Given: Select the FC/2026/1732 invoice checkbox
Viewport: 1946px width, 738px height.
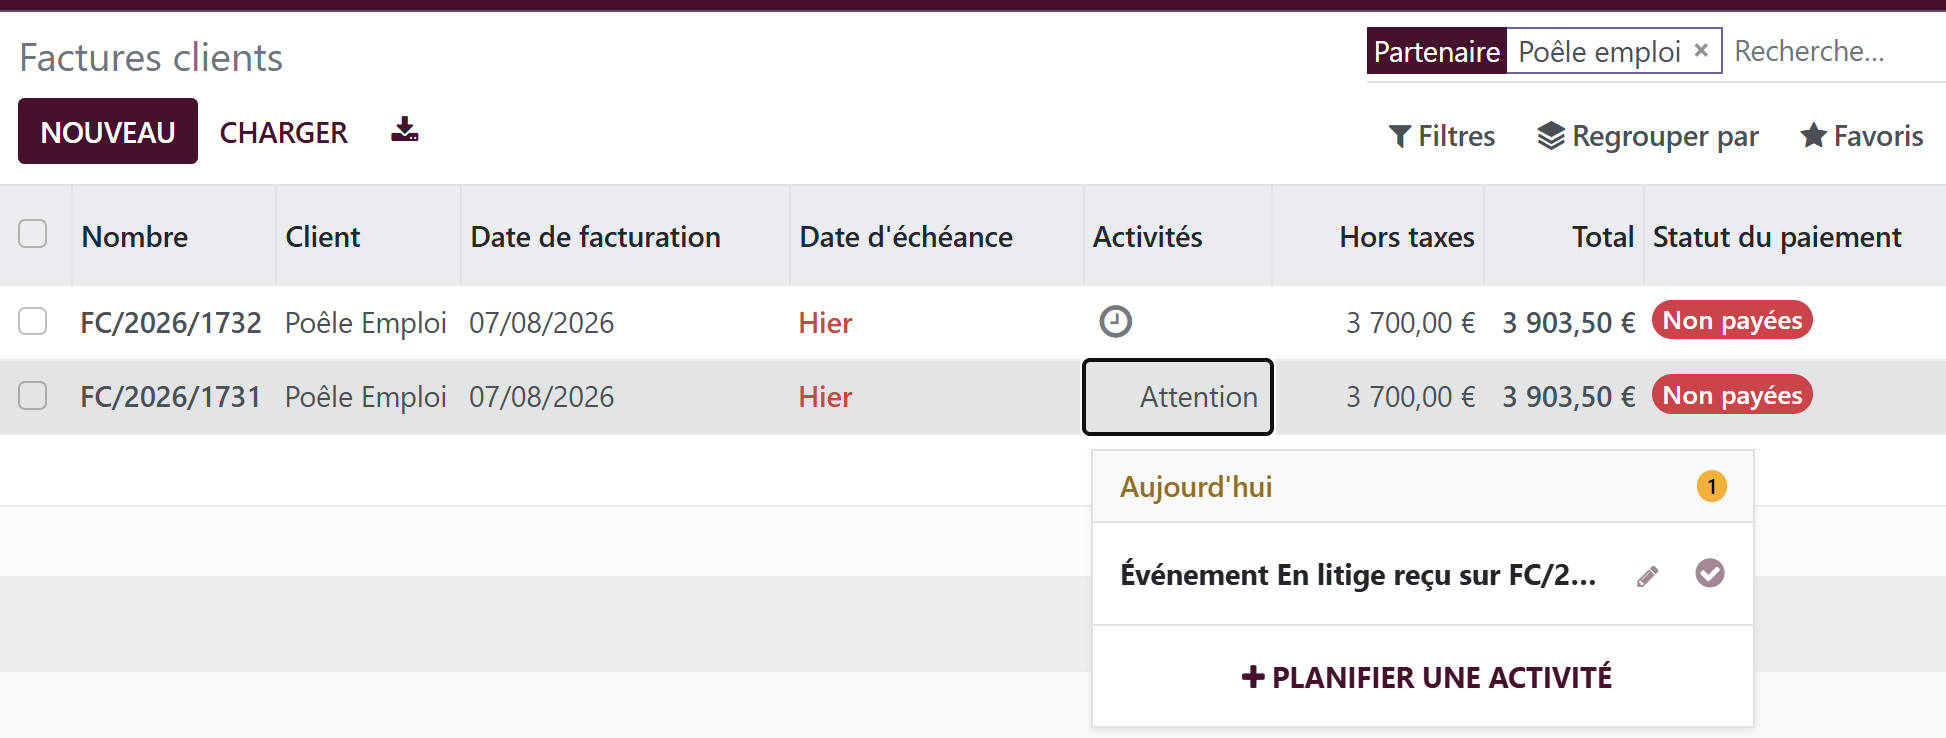Looking at the screenshot, I should pos(33,321).
